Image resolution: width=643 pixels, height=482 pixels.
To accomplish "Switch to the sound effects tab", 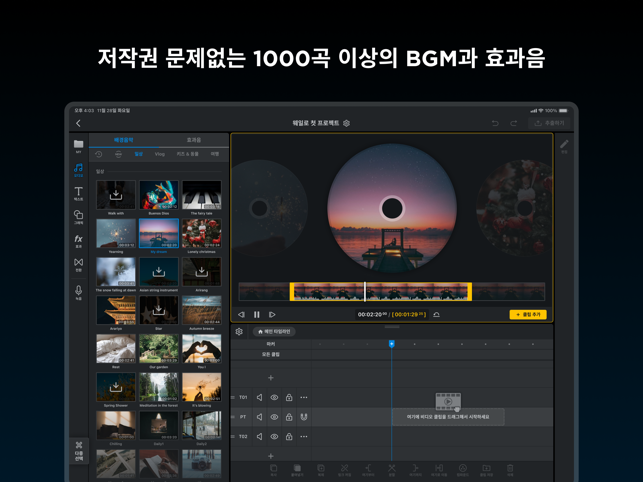I will tap(194, 140).
